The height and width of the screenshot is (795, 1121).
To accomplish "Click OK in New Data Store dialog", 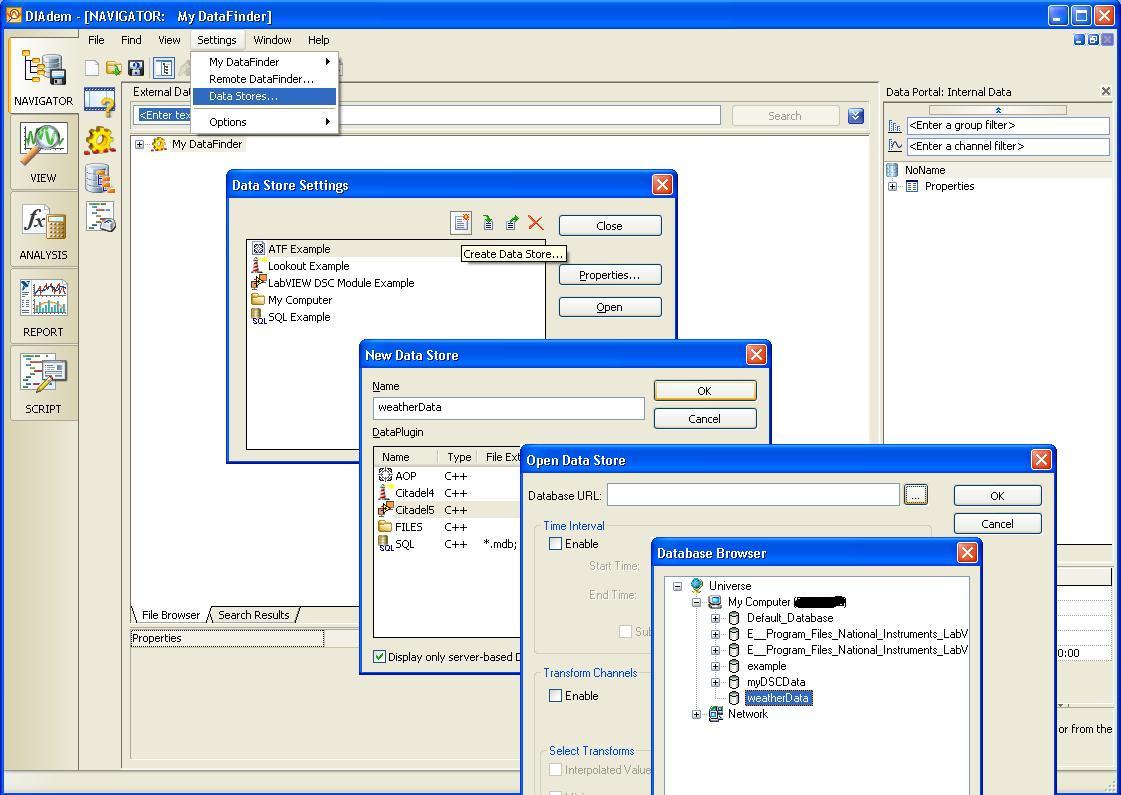I will tap(705, 391).
